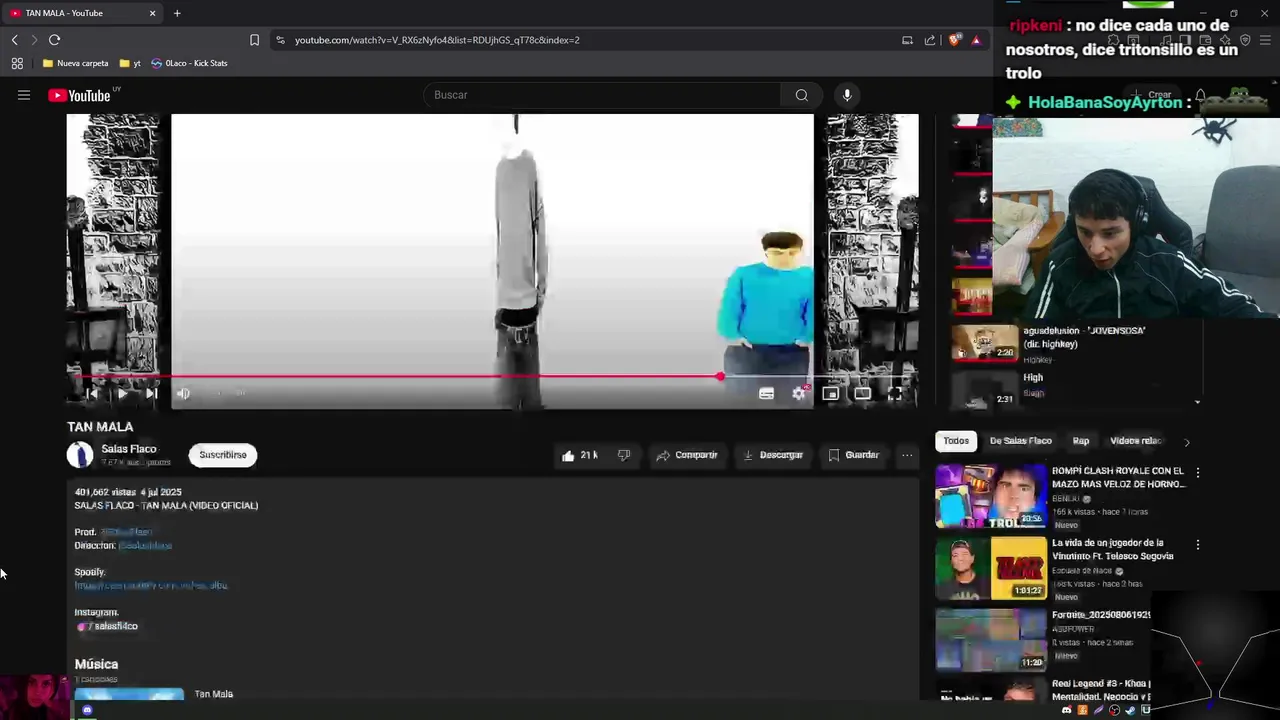This screenshot has width=1280, height=720.
Task: Play the JOVENSOSA playlist item
Action: [1075, 343]
